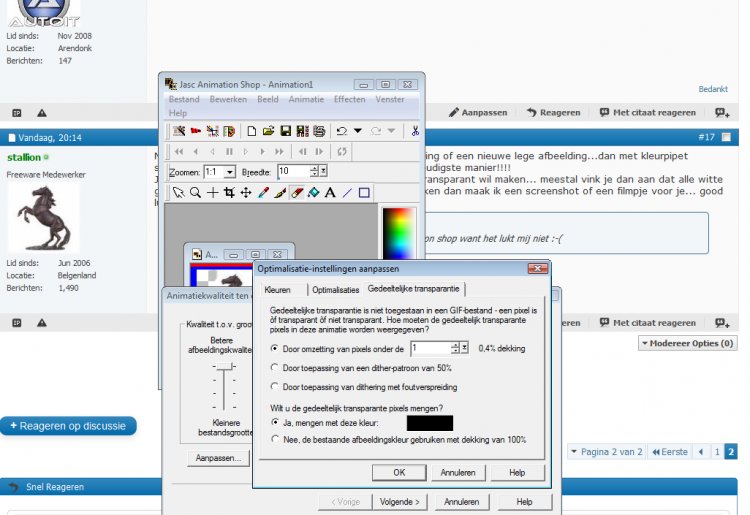
Task: Click the Volgende > wizard button
Action: pos(399,502)
